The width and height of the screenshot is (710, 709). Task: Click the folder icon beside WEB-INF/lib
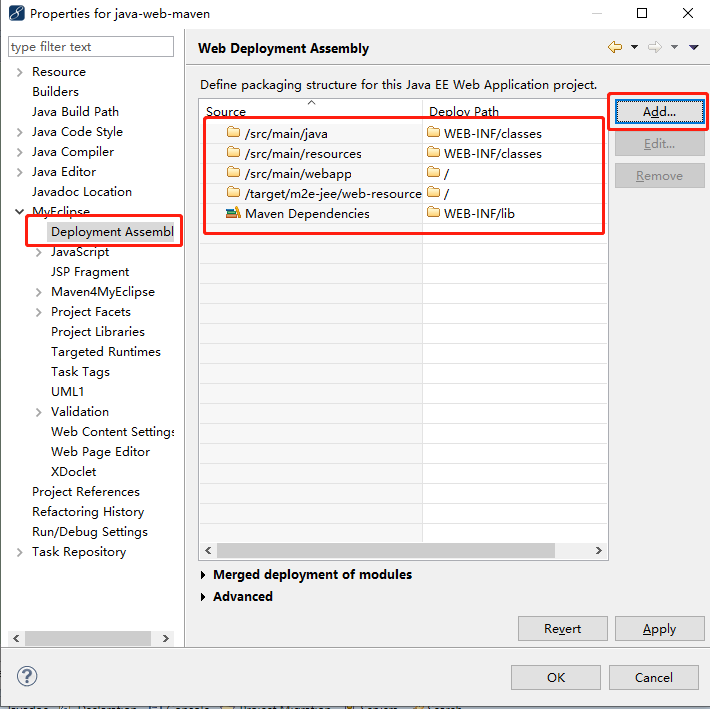coord(433,213)
